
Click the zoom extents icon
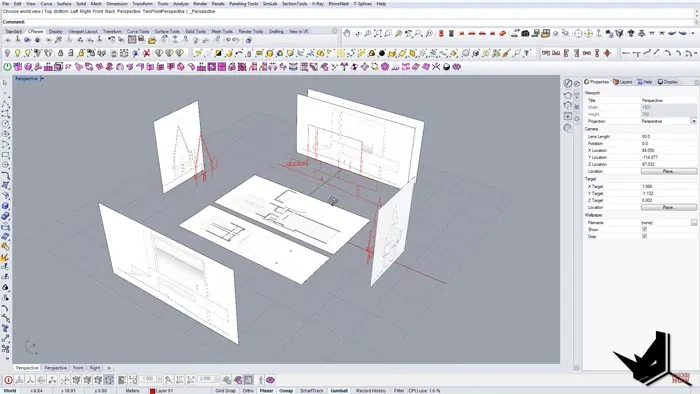point(378,33)
